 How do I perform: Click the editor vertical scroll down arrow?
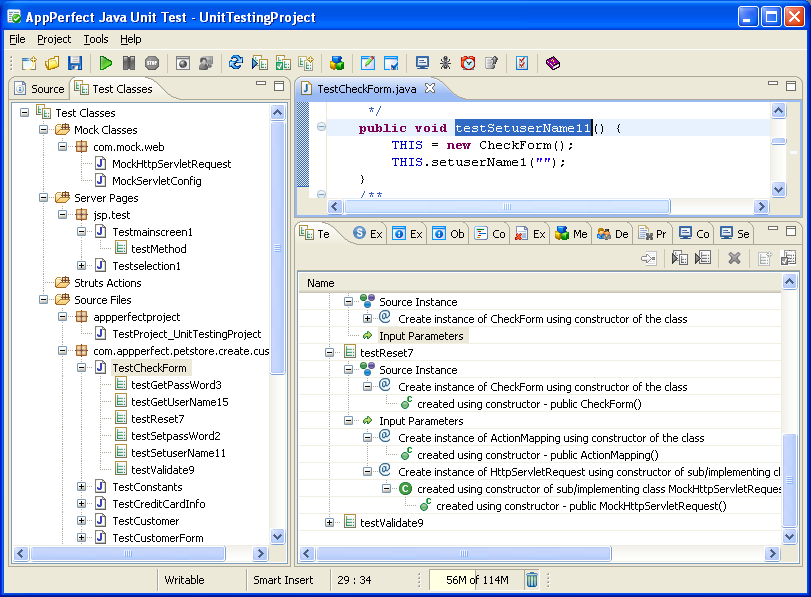778,190
